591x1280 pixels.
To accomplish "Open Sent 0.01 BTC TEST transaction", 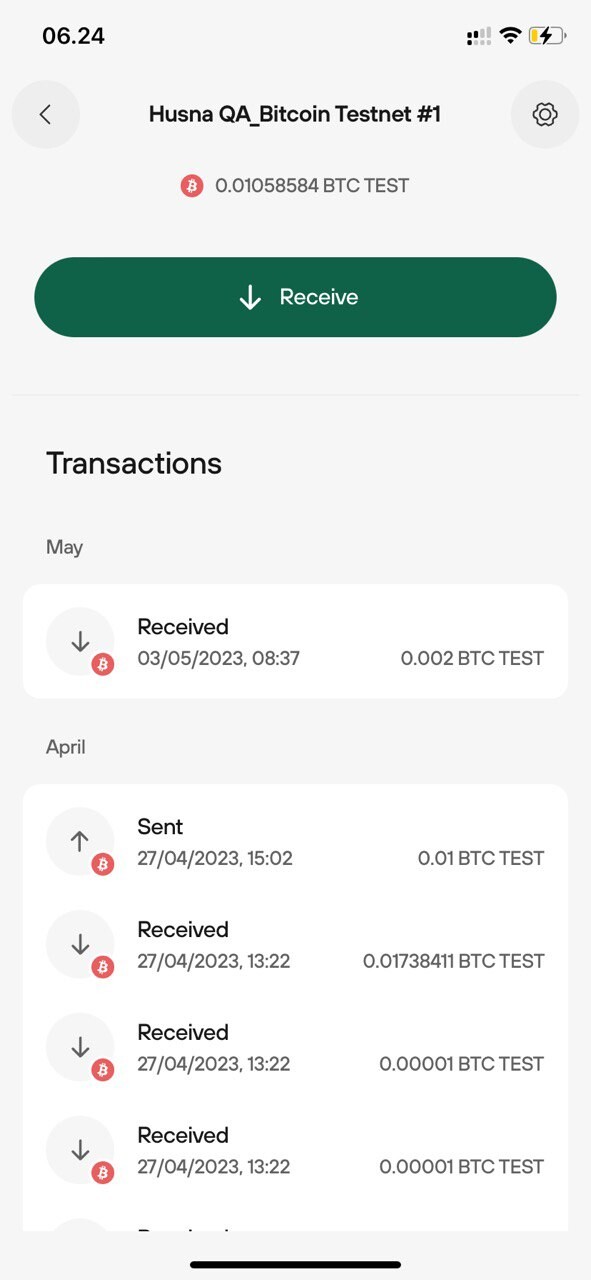I will pyautogui.click(x=295, y=841).
